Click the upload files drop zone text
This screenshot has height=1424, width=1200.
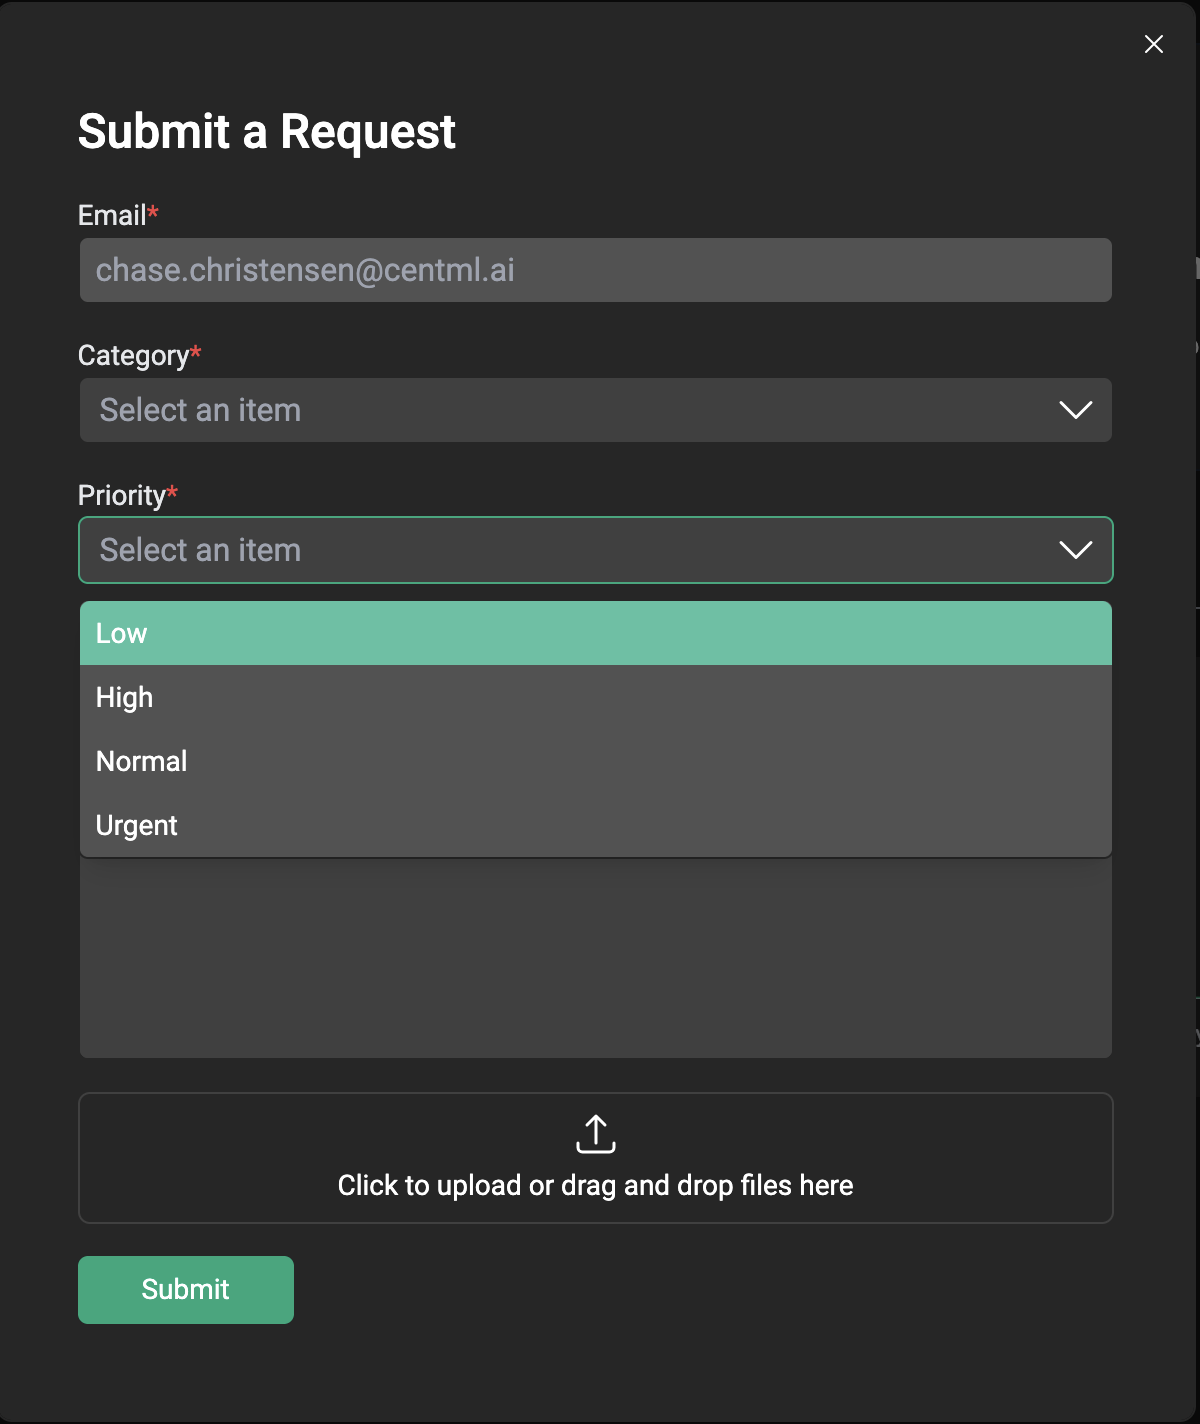596,1185
